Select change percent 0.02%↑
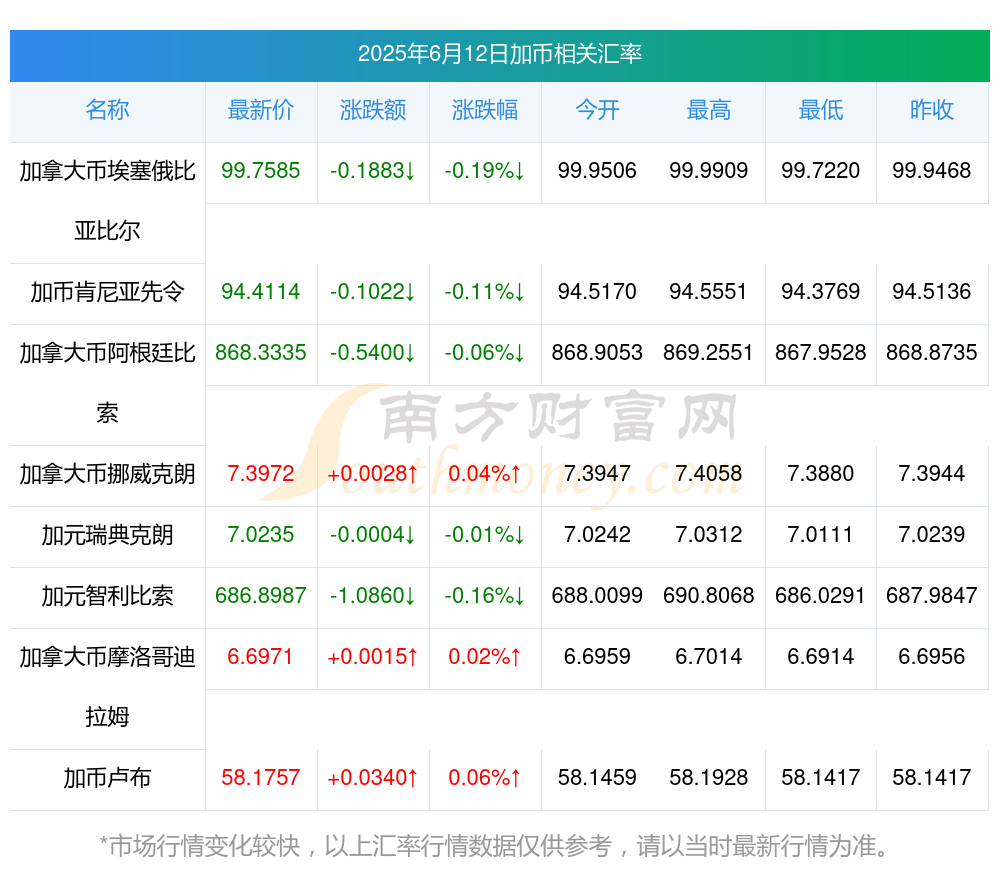1000x877 pixels. 485,656
